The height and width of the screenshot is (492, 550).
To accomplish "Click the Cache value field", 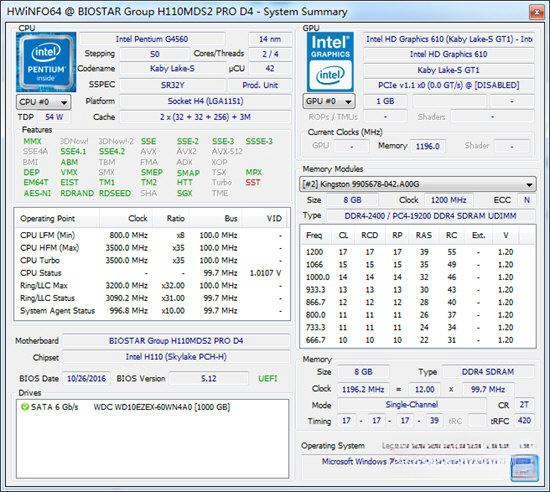I will pyautogui.click(x=205, y=117).
